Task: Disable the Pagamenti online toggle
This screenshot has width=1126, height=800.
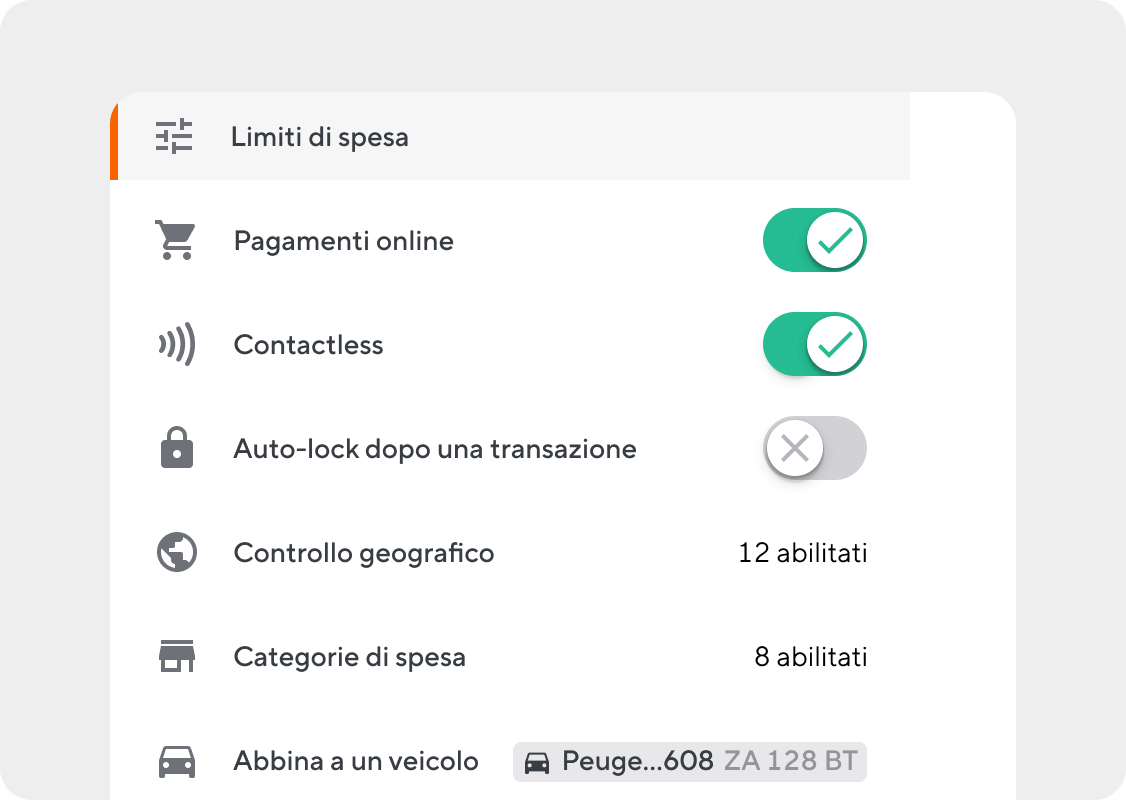Action: pyautogui.click(x=815, y=240)
